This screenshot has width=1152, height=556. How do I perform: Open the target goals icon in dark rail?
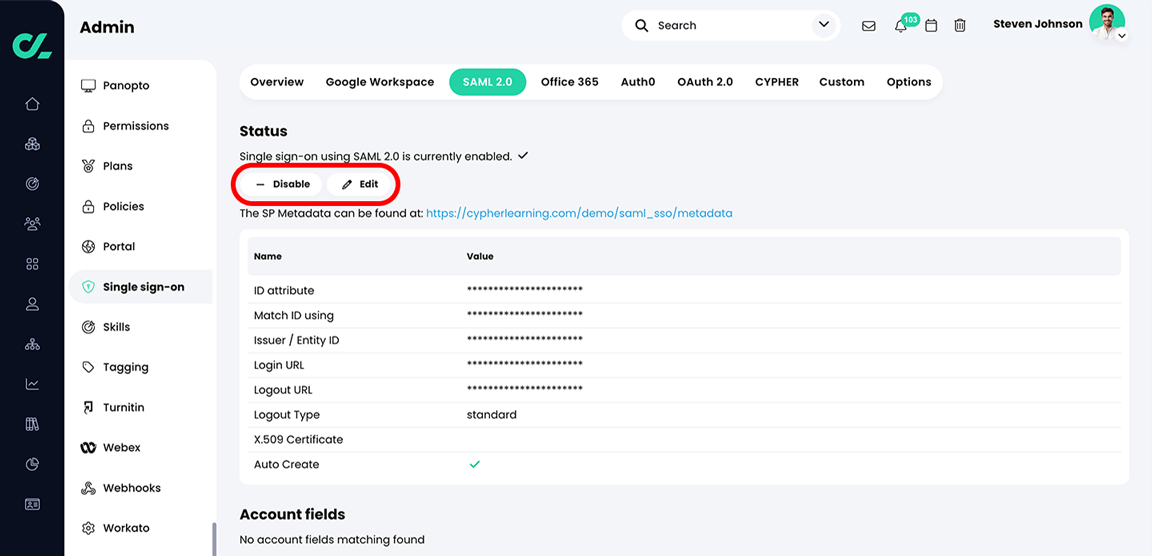point(32,184)
